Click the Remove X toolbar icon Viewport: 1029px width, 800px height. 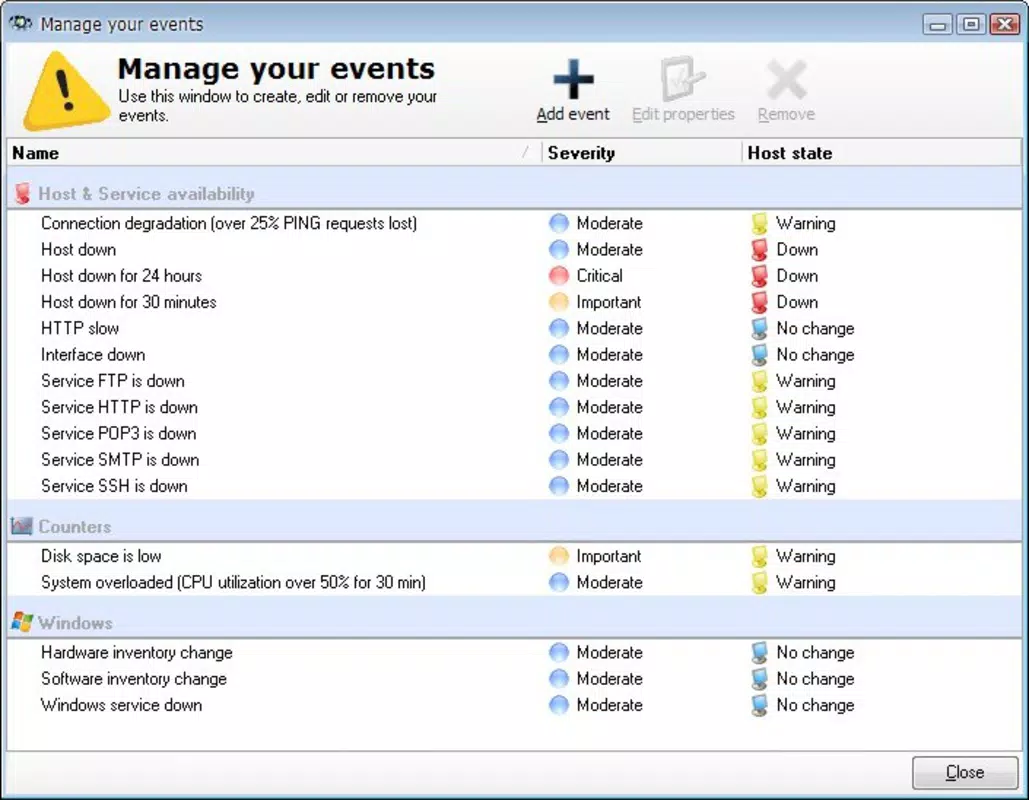[x=786, y=79]
